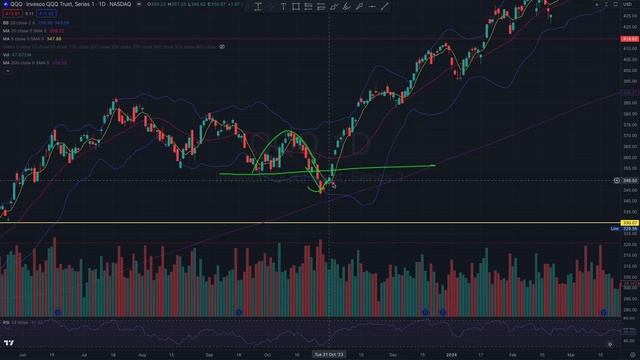Image resolution: width=640 pixels, height=360 pixels.
Task: Click the middle icon in top-right pane controls
Action: coord(606,4)
